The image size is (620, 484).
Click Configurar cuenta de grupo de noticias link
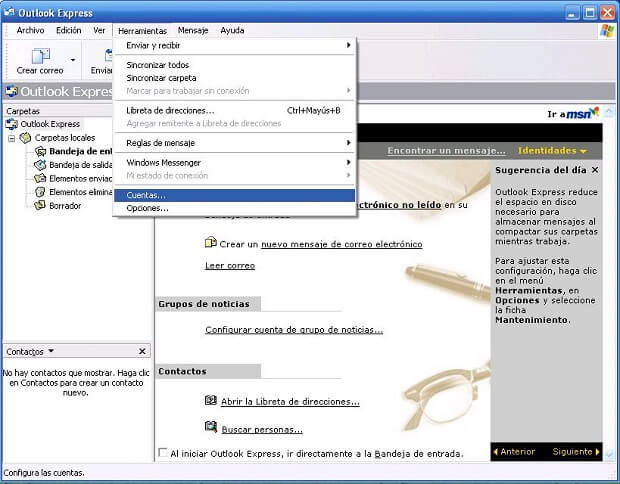click(x=294, y=330)
